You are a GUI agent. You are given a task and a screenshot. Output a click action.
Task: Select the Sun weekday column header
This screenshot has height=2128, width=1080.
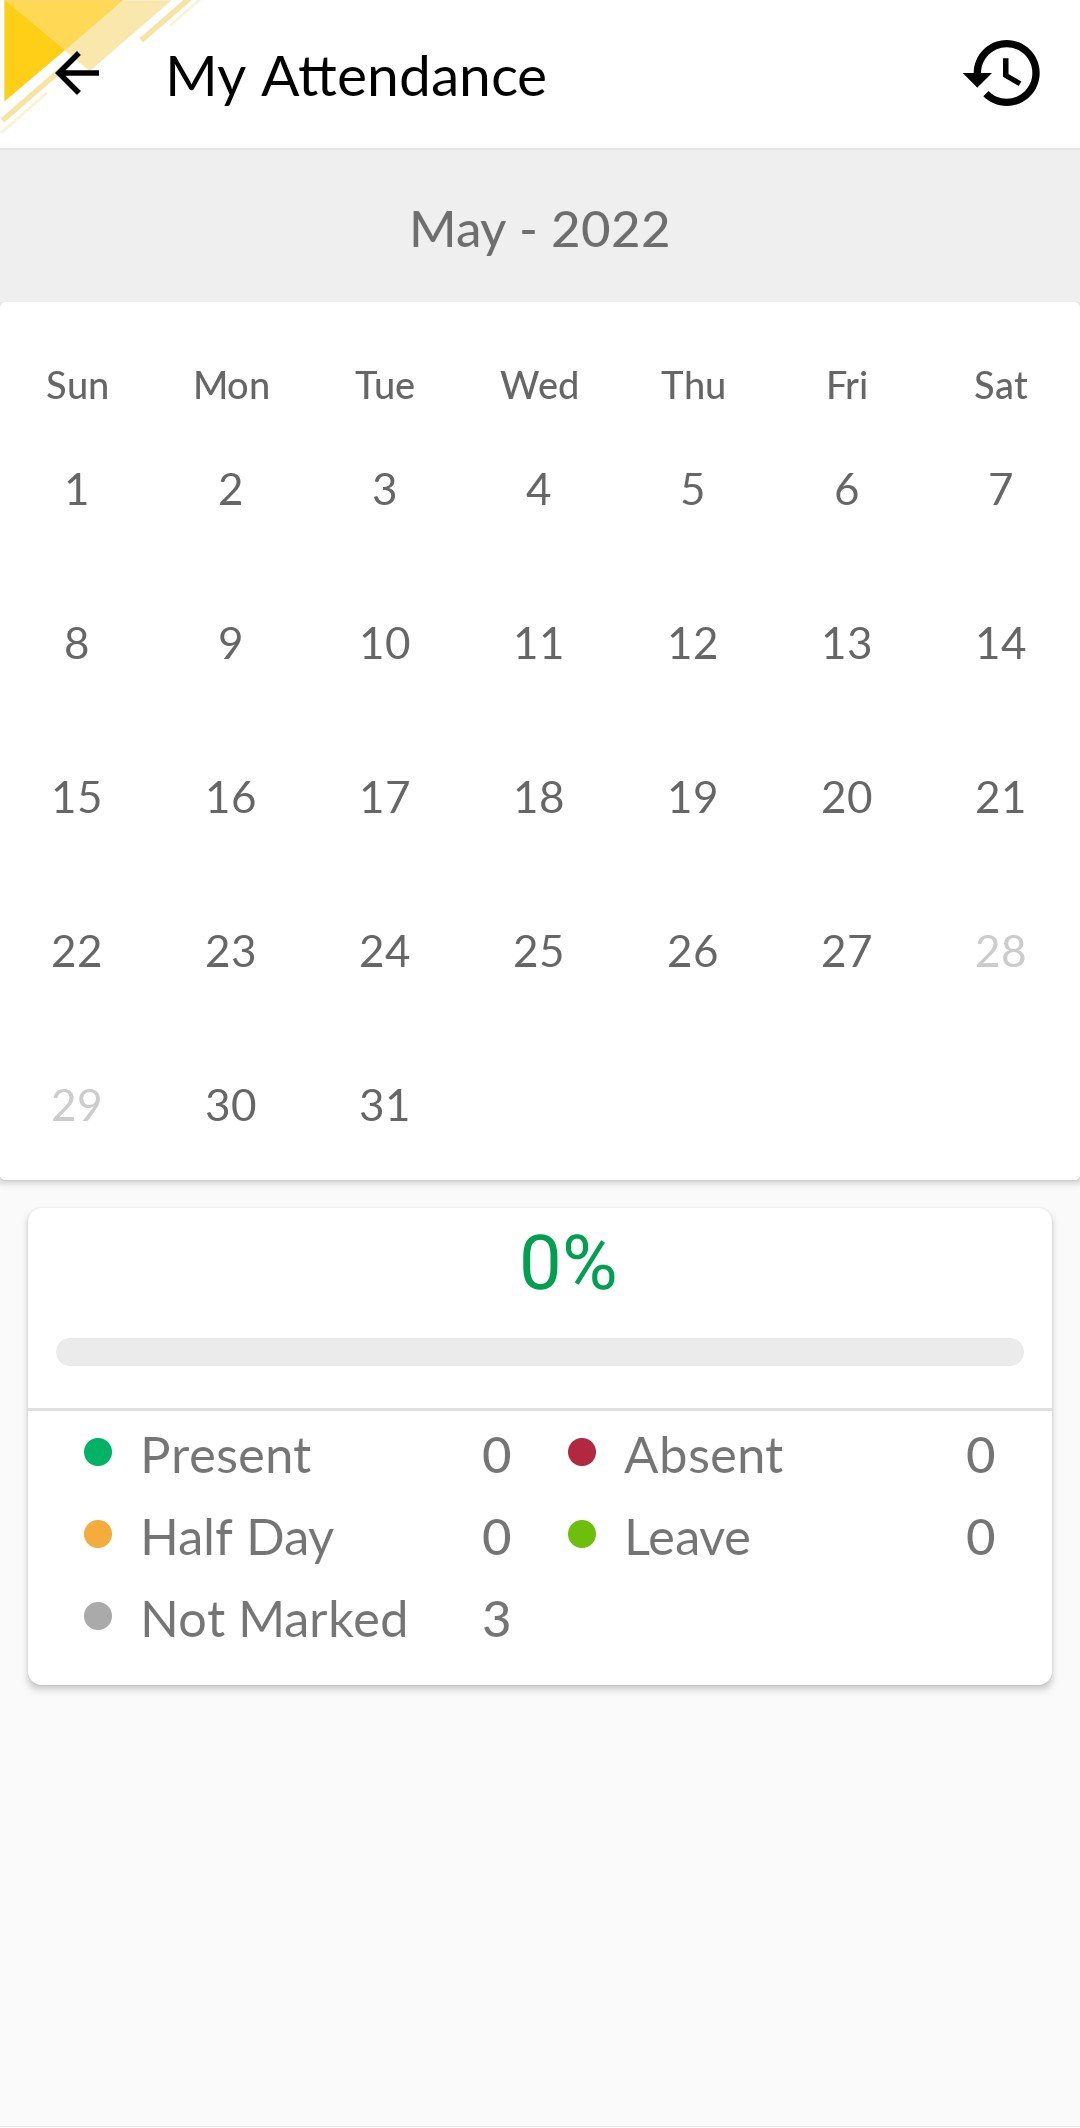[77, 386]
